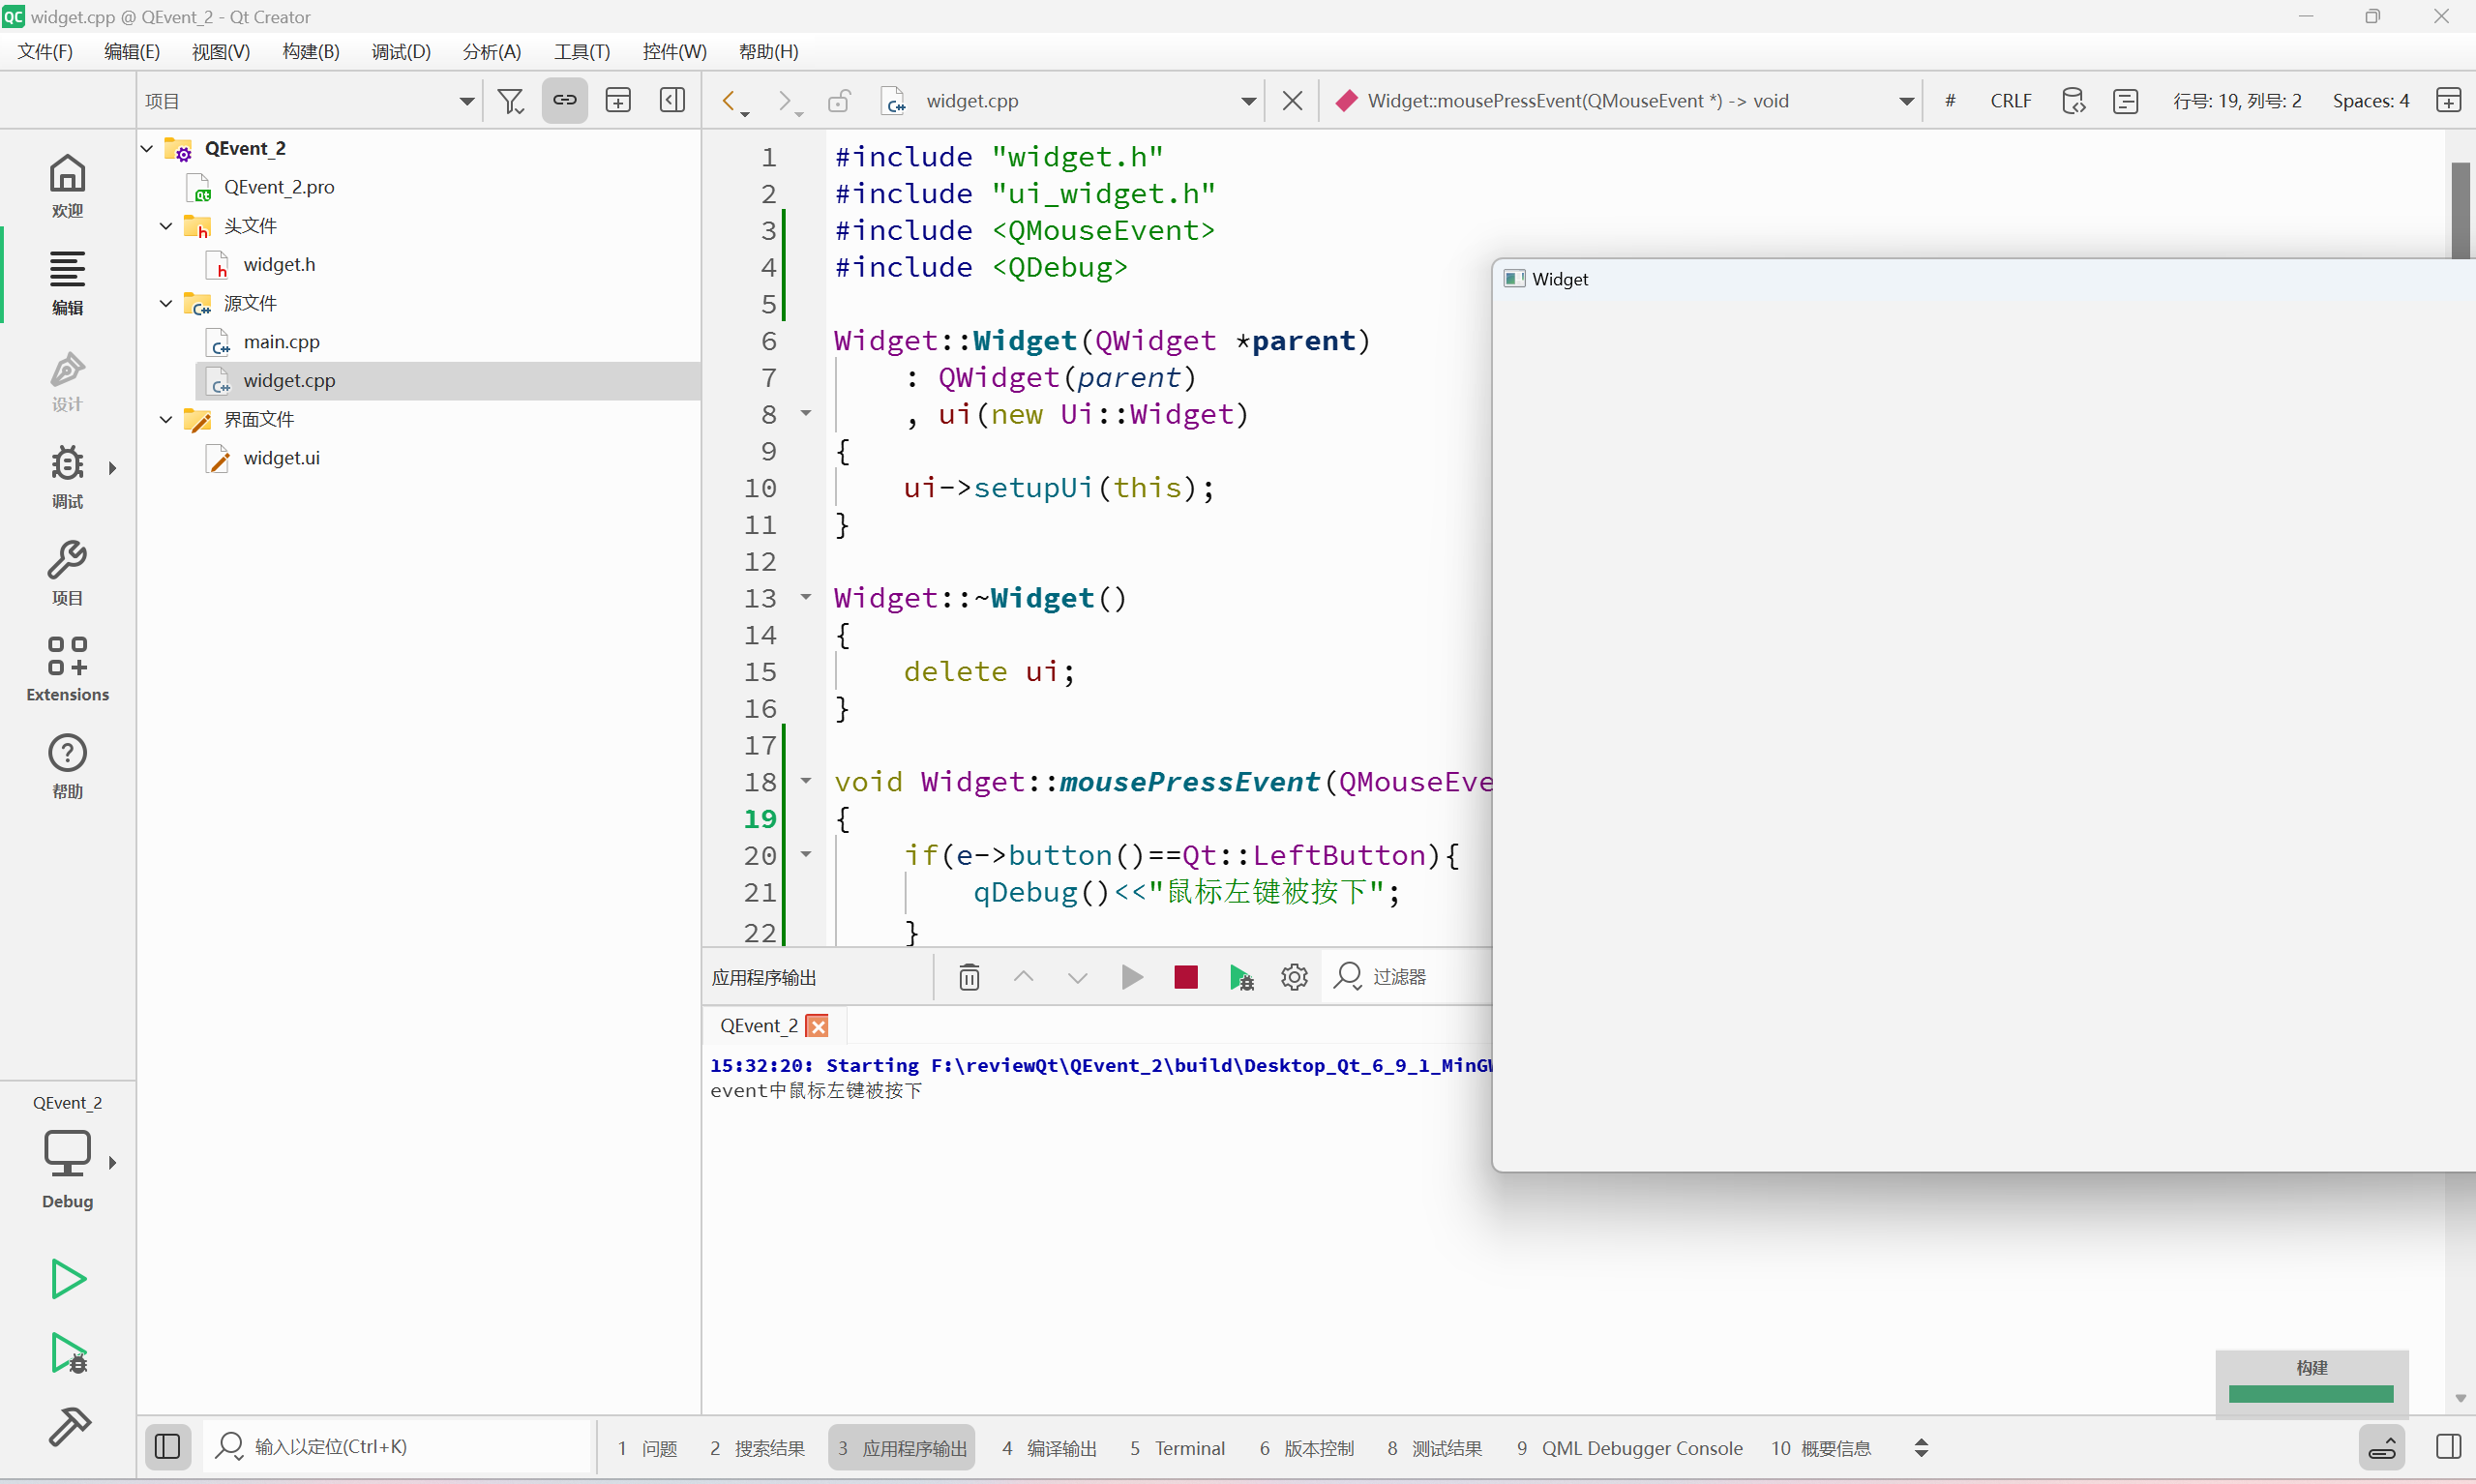This screenshot has width=2476, height=1484.
Task: Click the Build hammer icon
Action: pos(67,1427)
